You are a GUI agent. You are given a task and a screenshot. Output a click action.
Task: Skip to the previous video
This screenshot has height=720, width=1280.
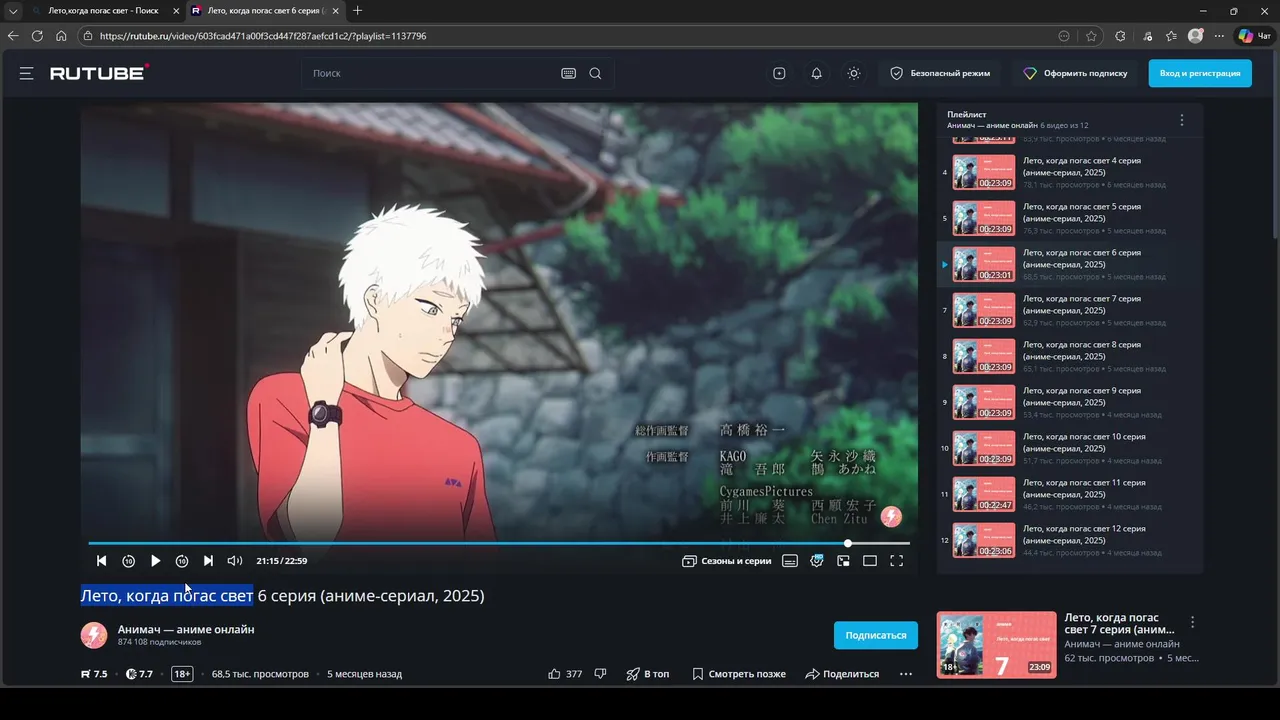click(101, 561)
